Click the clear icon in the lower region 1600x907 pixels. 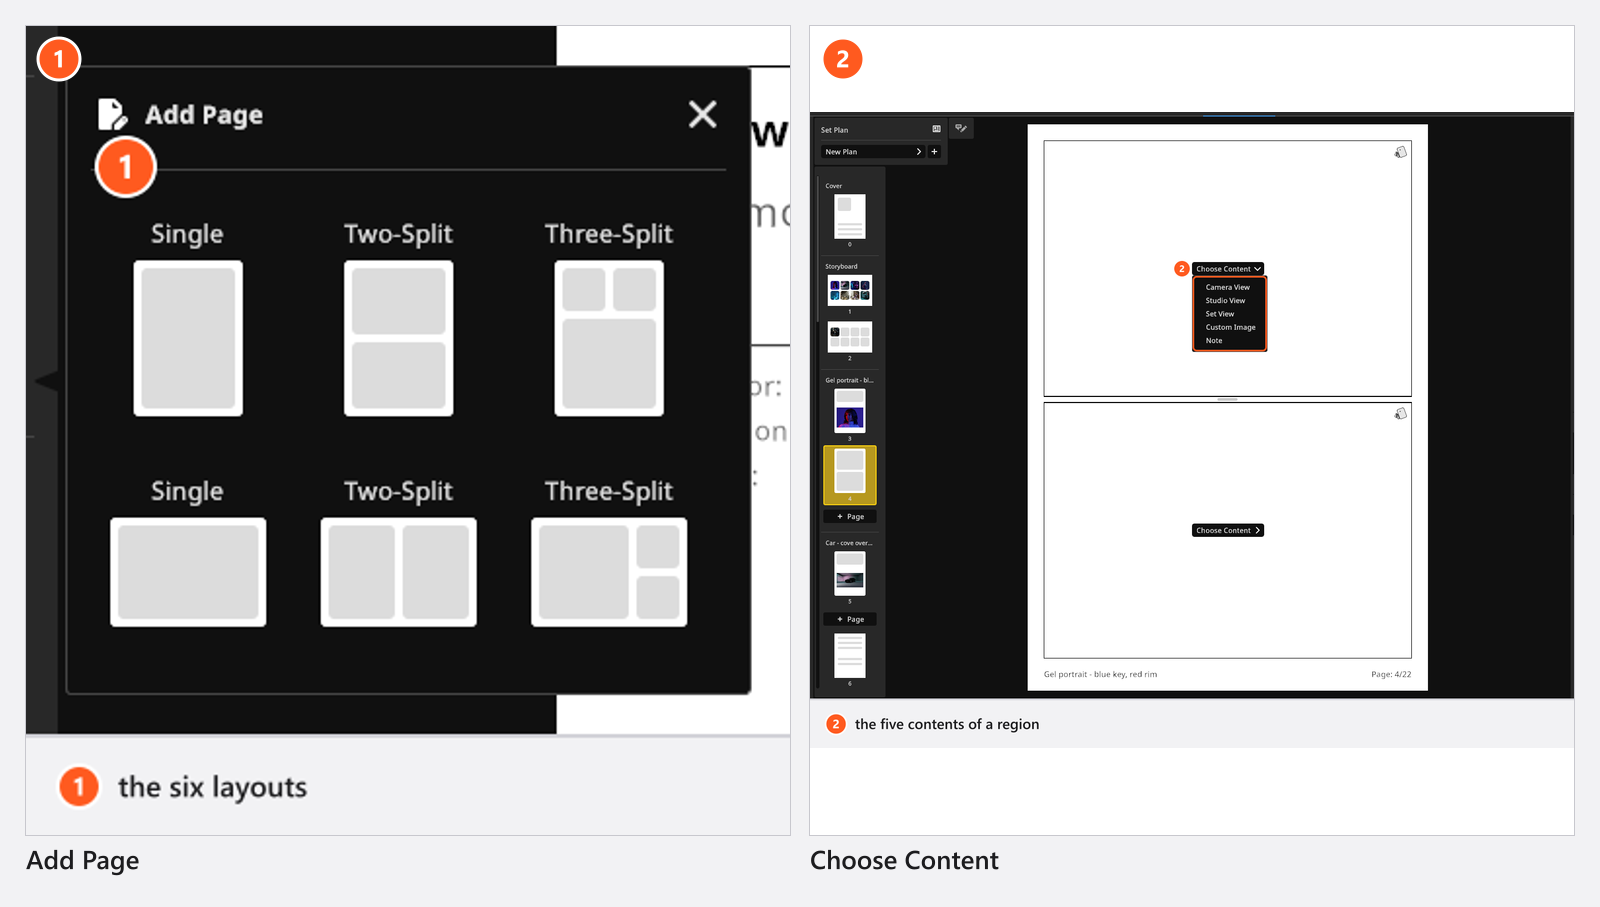tap(1401, 413)
